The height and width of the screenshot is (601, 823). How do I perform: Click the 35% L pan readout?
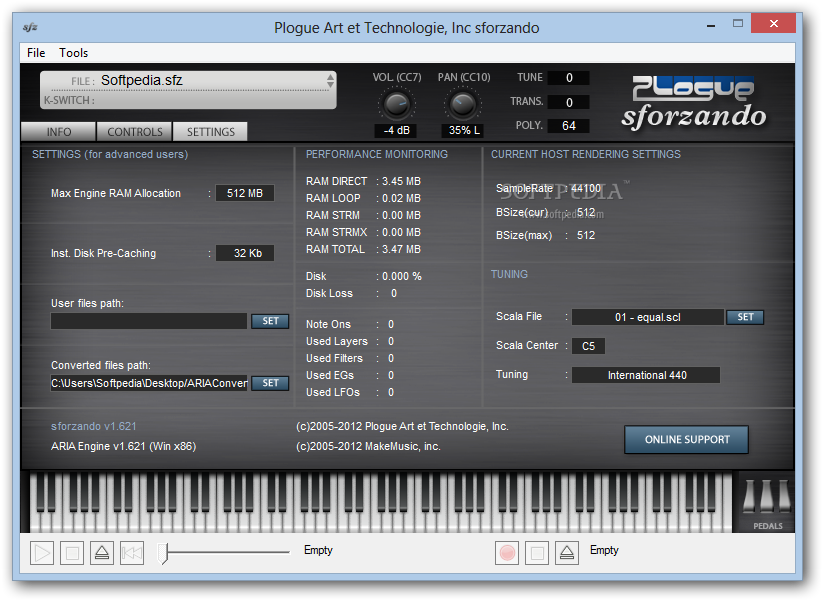[x=464, y=130]
